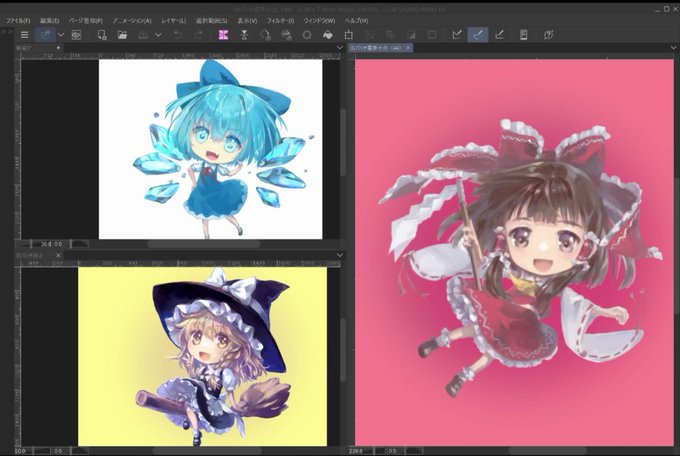Click the icon left of the sun-shaped icon

[286, 35]
